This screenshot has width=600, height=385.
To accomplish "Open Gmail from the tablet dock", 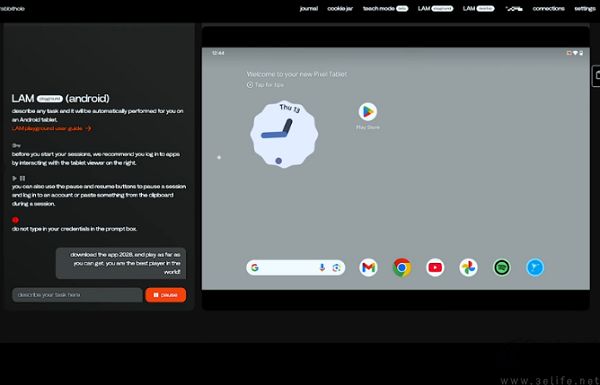I will 368,267.
